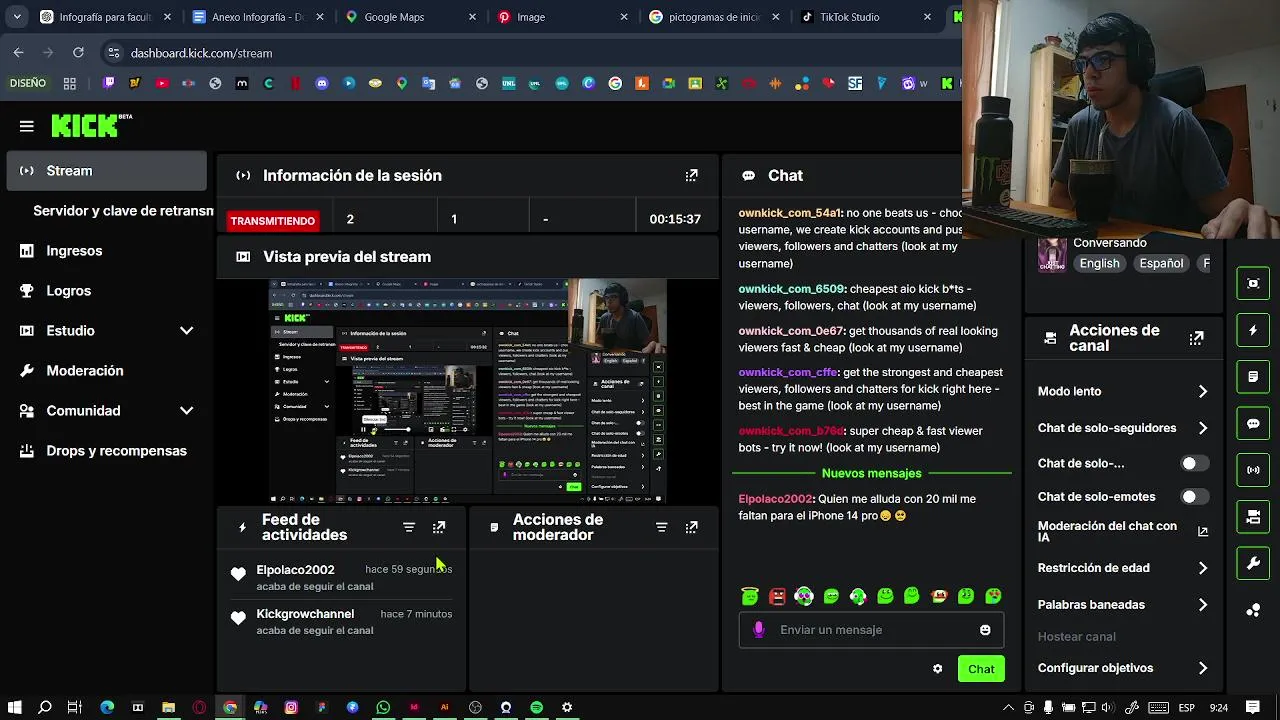Screen dimensions: 1280x720
Task: Select the Español language tag
Action: (1161, 263)
